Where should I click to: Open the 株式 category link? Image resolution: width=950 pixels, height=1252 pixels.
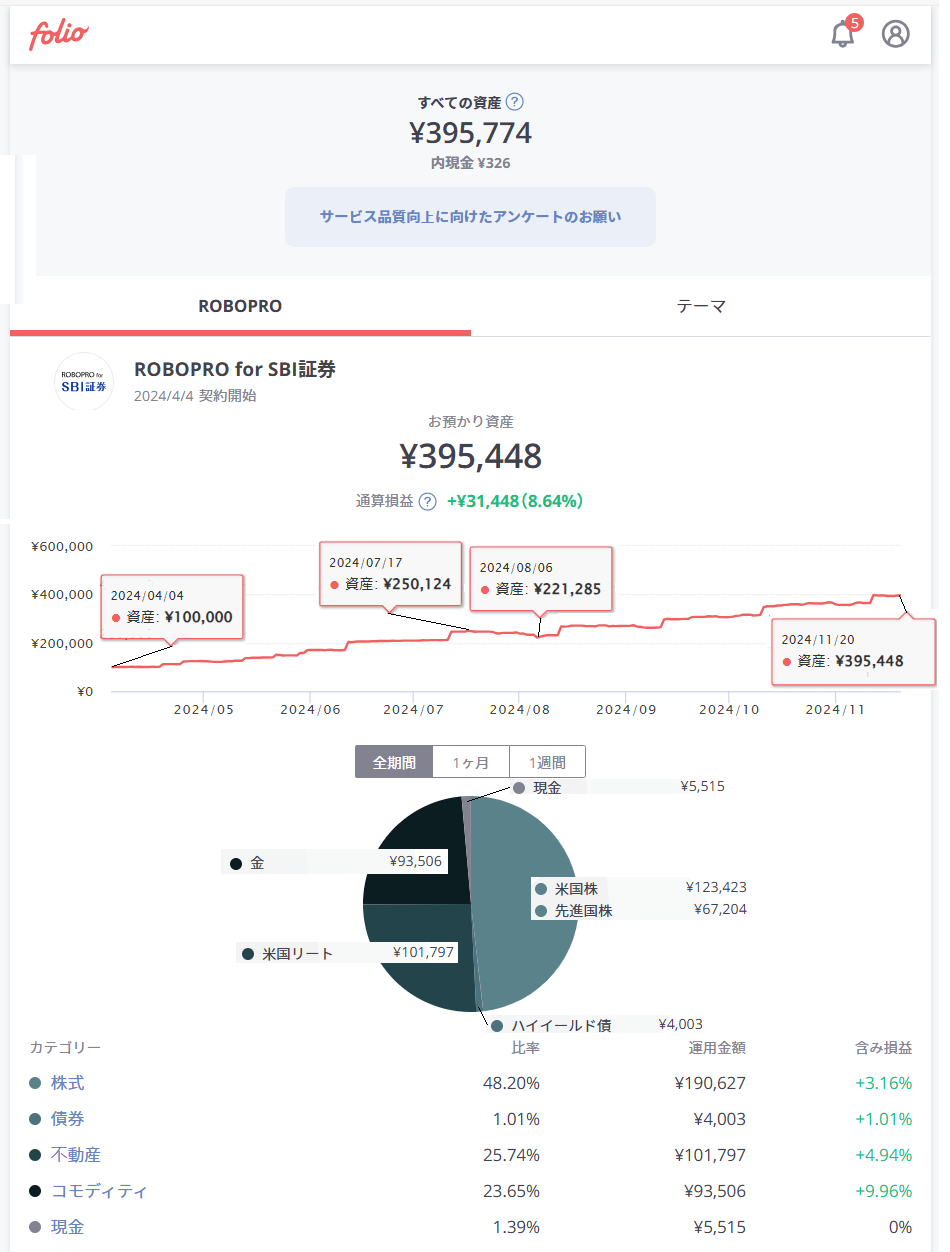pos(68,1083)
